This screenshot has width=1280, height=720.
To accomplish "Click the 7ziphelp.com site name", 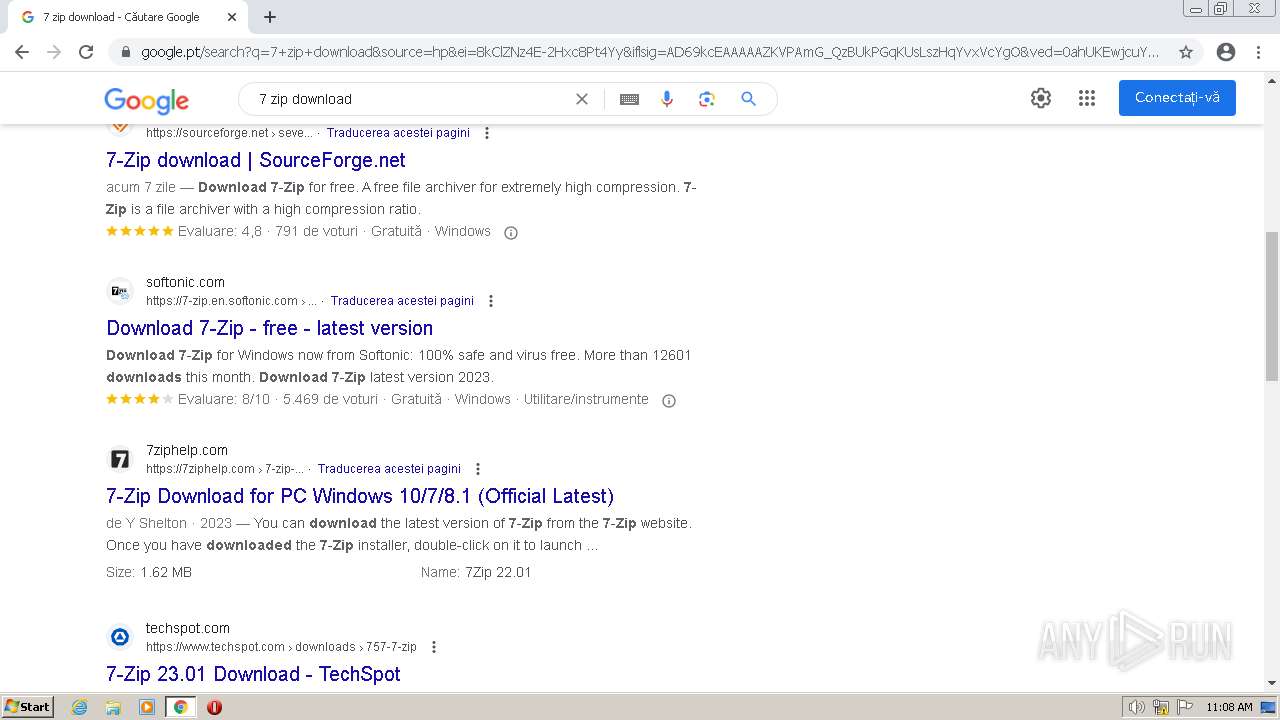I will pos(187,450).
